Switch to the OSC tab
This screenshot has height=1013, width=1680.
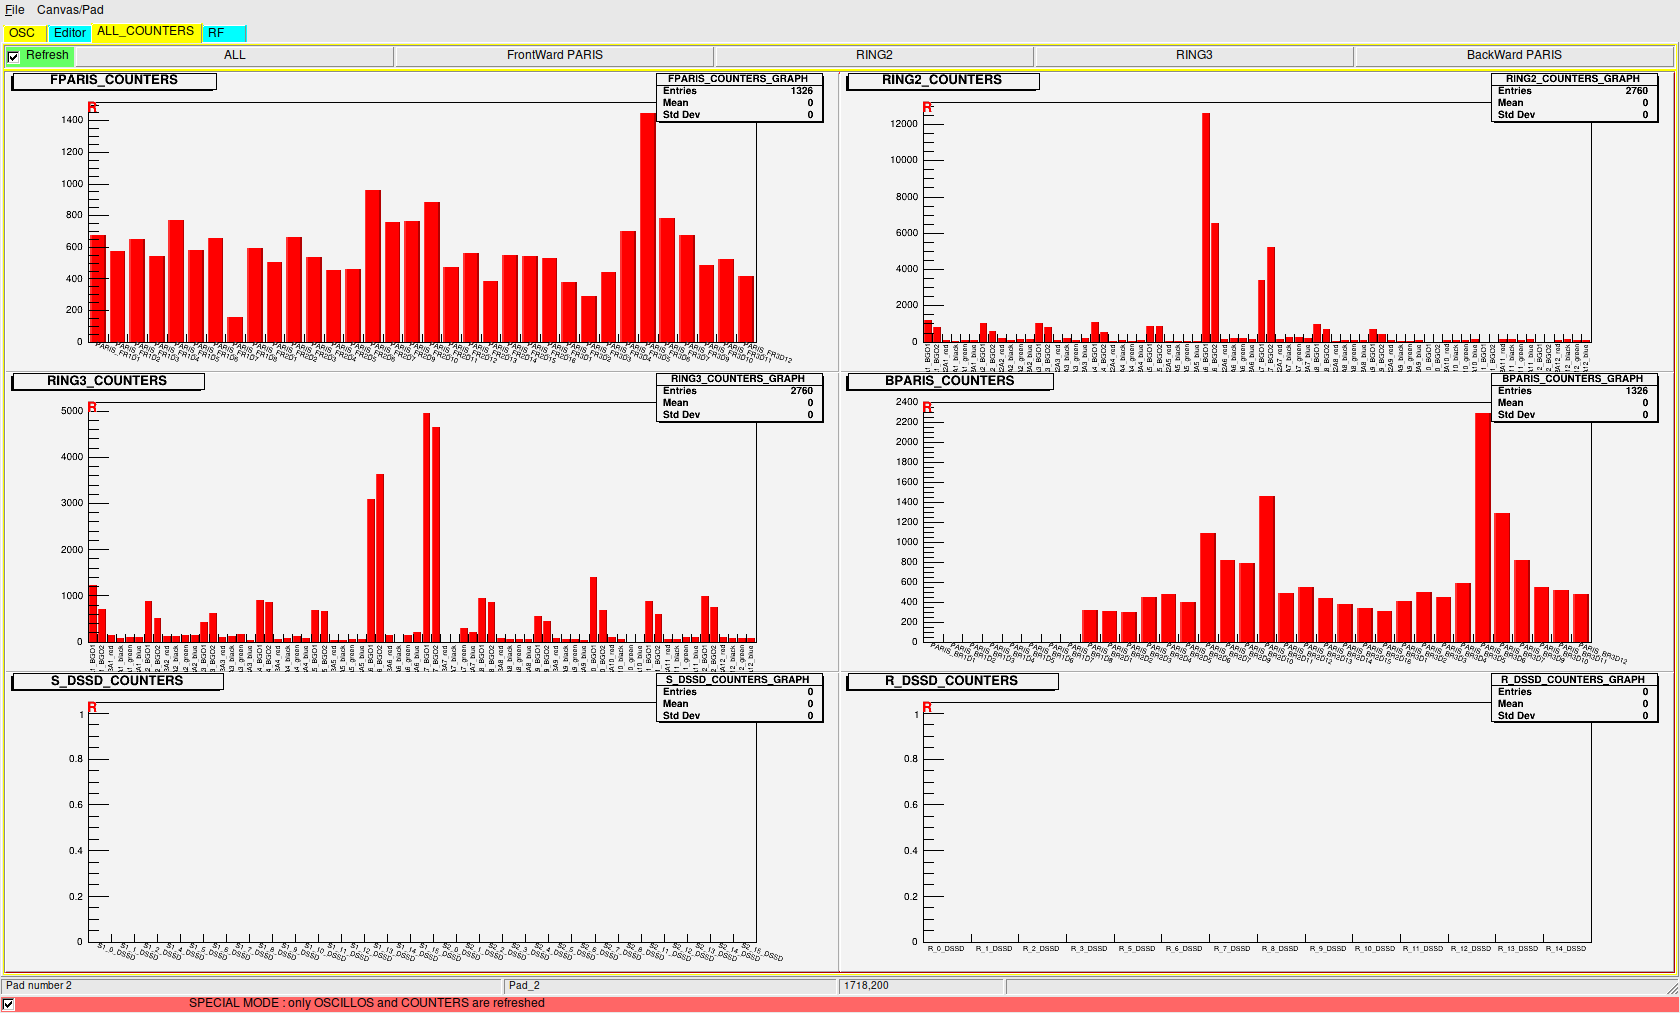(21, 33)
